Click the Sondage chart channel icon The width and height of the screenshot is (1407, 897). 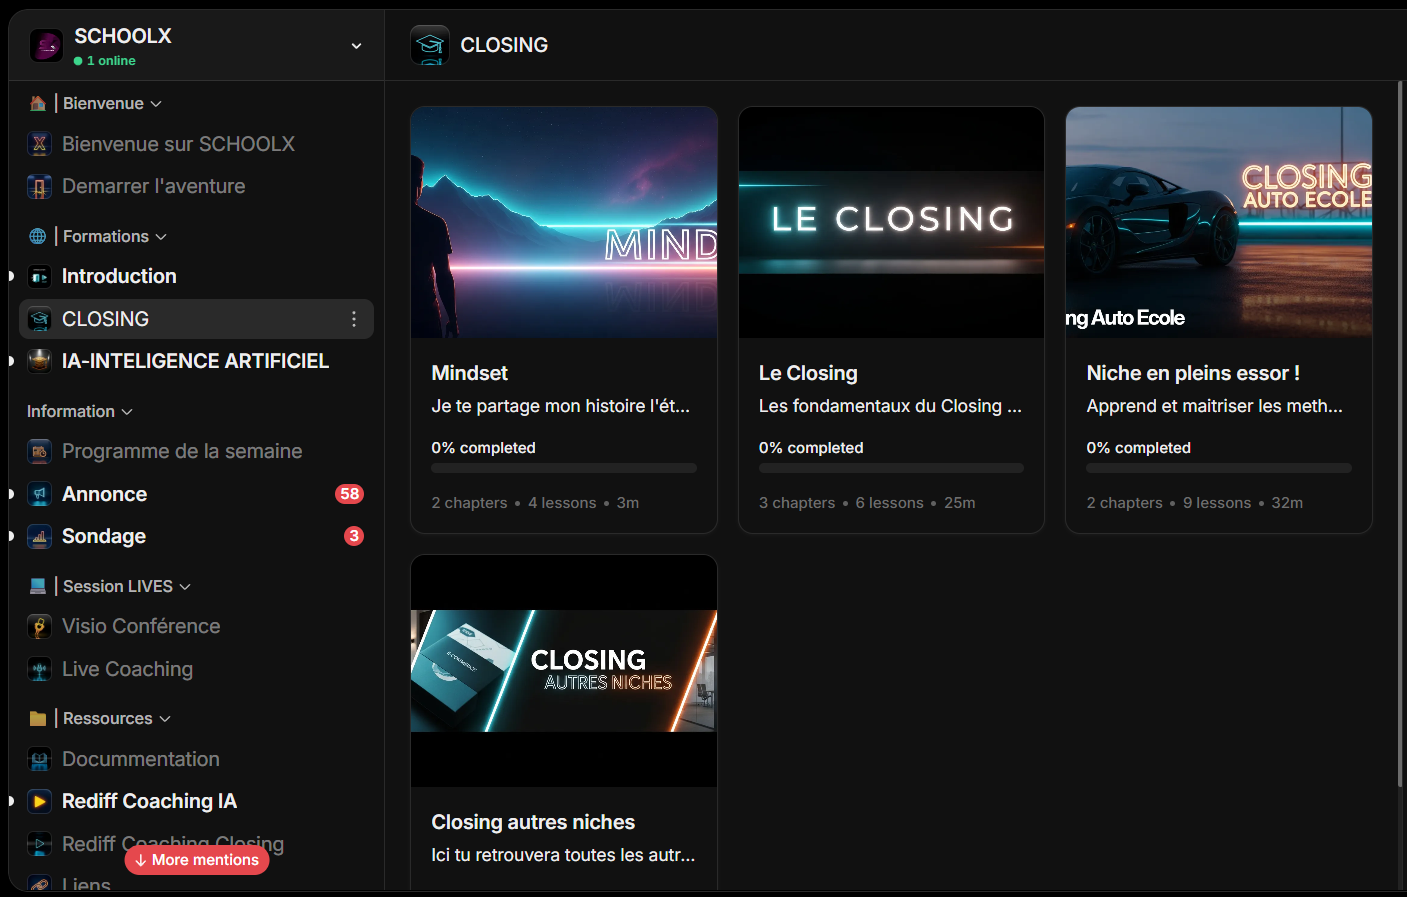[x=39, y=537]
